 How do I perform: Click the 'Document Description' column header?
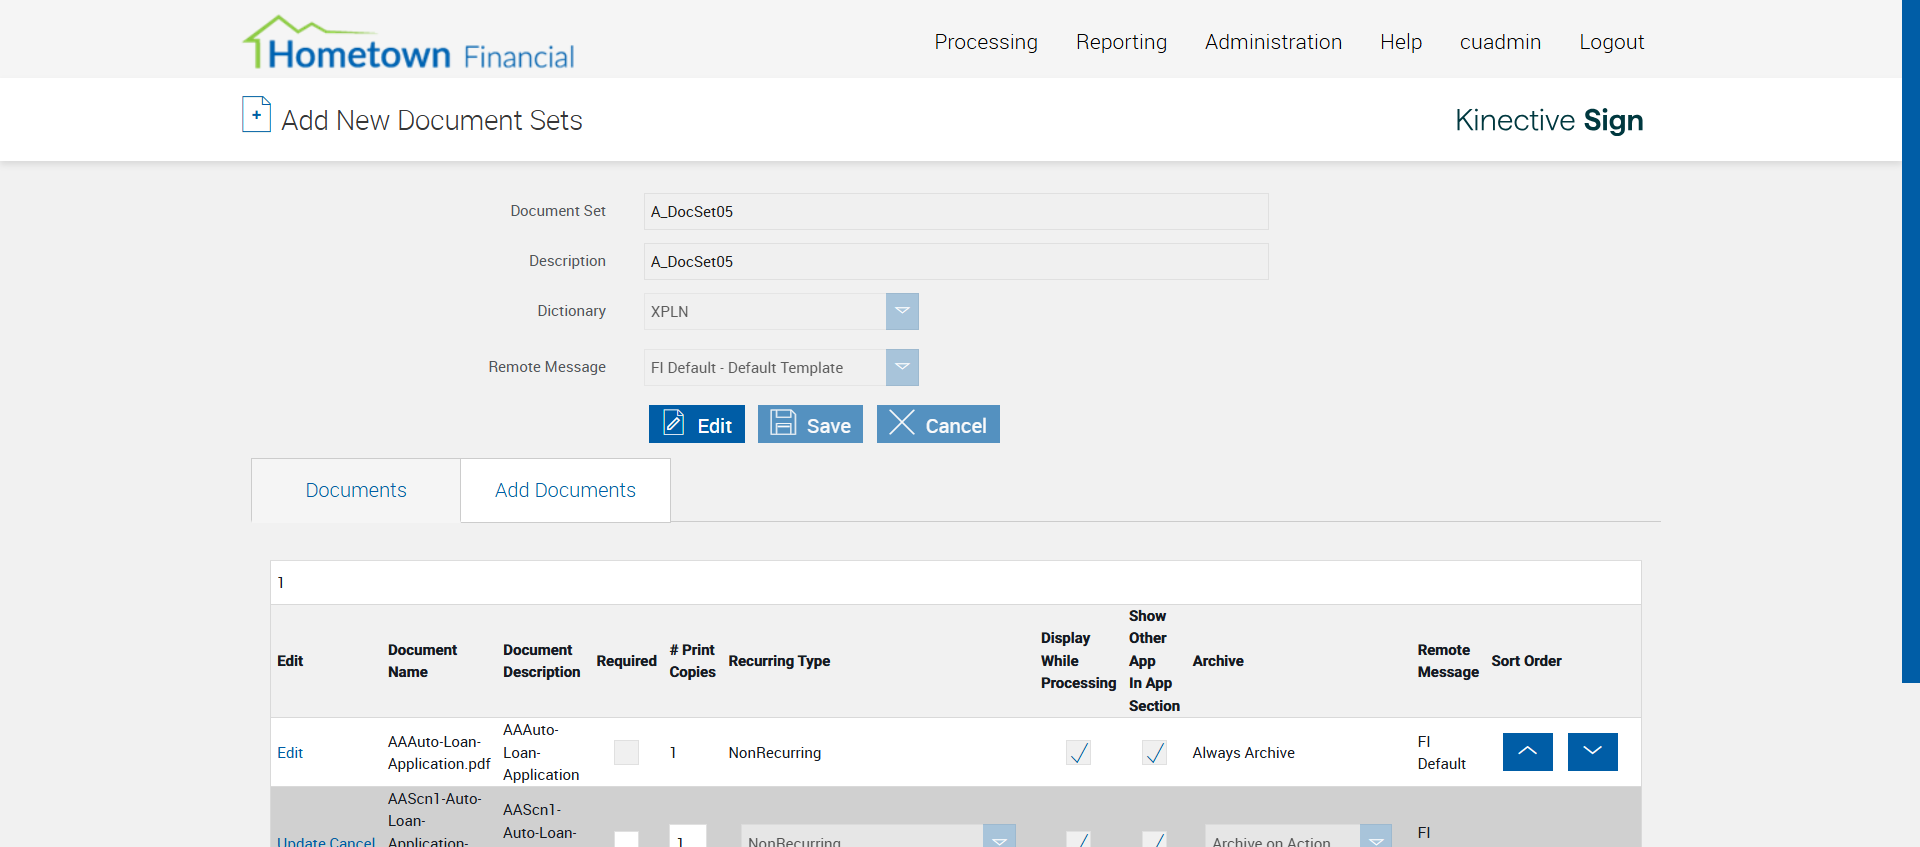click(541, 661)
